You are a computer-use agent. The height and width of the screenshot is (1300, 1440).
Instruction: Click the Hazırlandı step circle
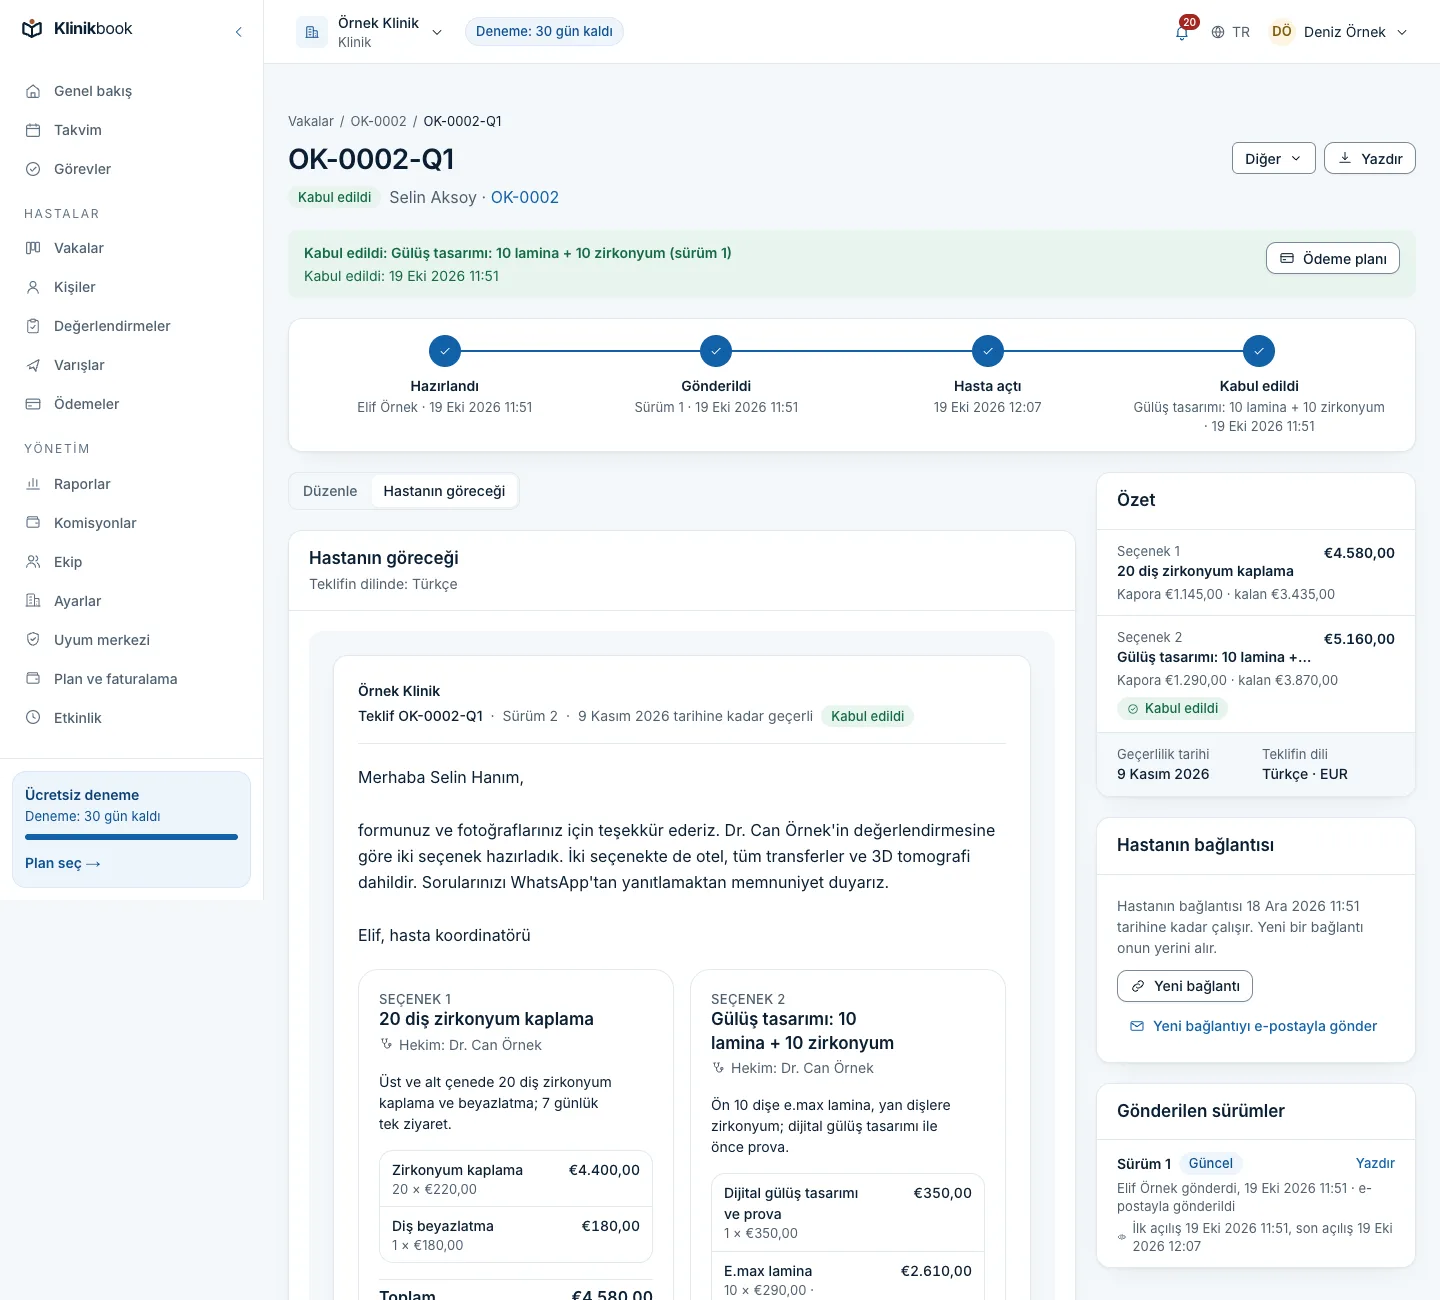coord(445,351)
